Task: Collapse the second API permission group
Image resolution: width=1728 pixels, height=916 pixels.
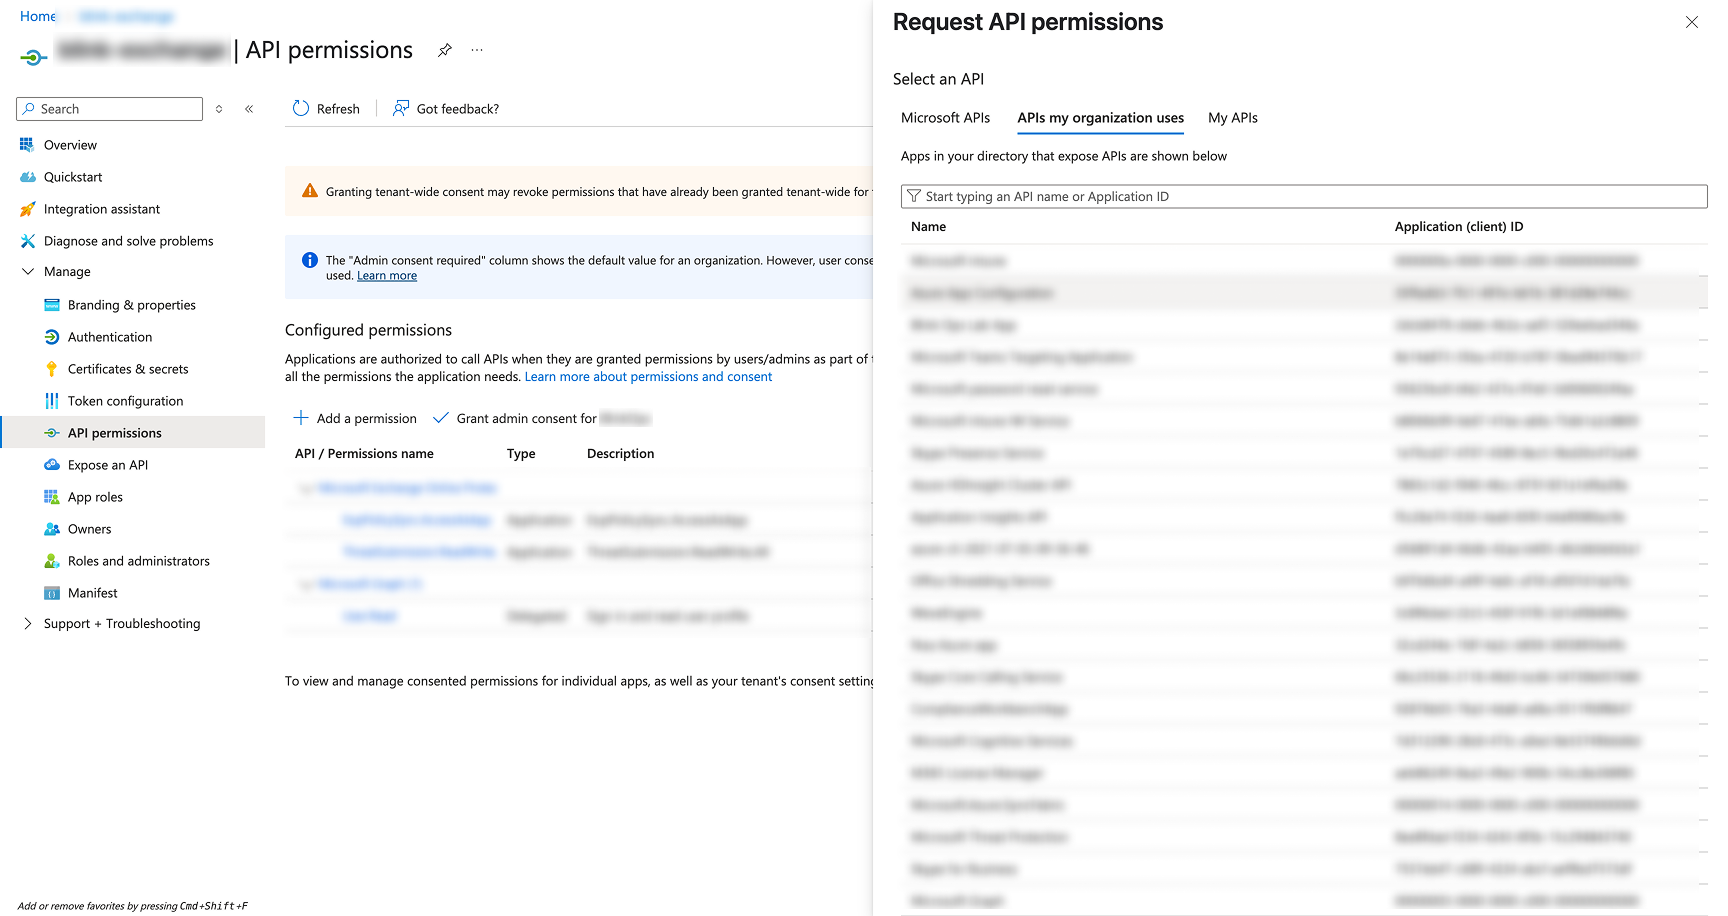Action: click(x=306, y=584)
